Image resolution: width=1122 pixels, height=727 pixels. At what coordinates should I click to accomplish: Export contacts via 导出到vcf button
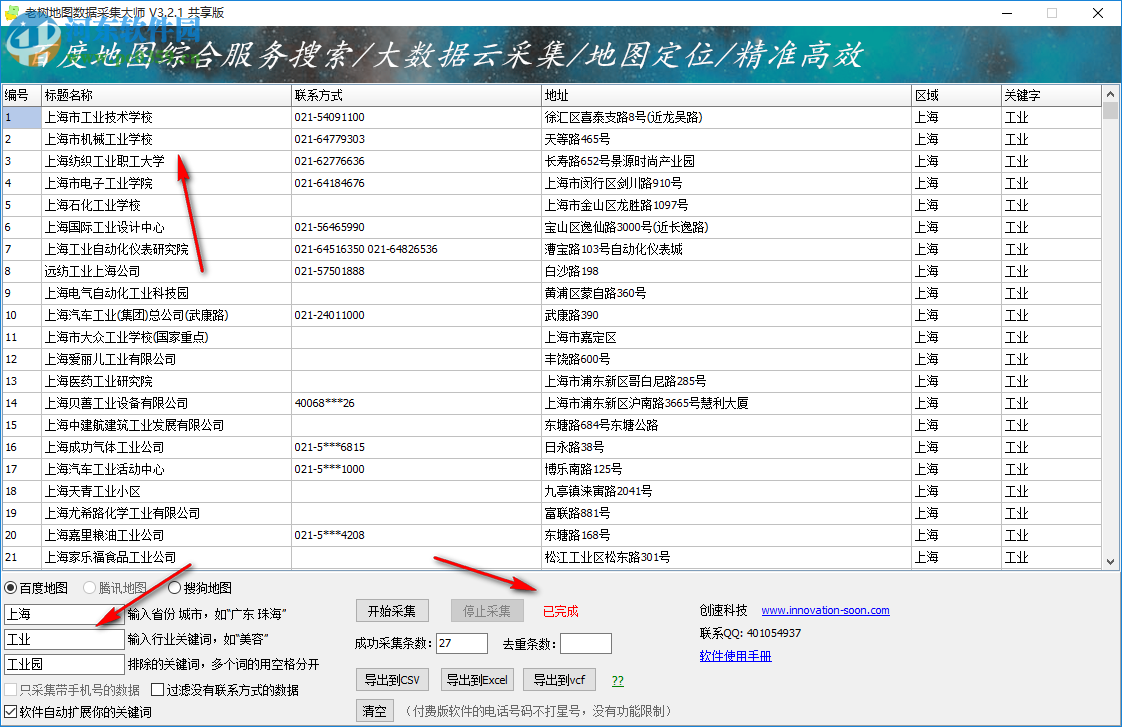[x=558, y=679]
